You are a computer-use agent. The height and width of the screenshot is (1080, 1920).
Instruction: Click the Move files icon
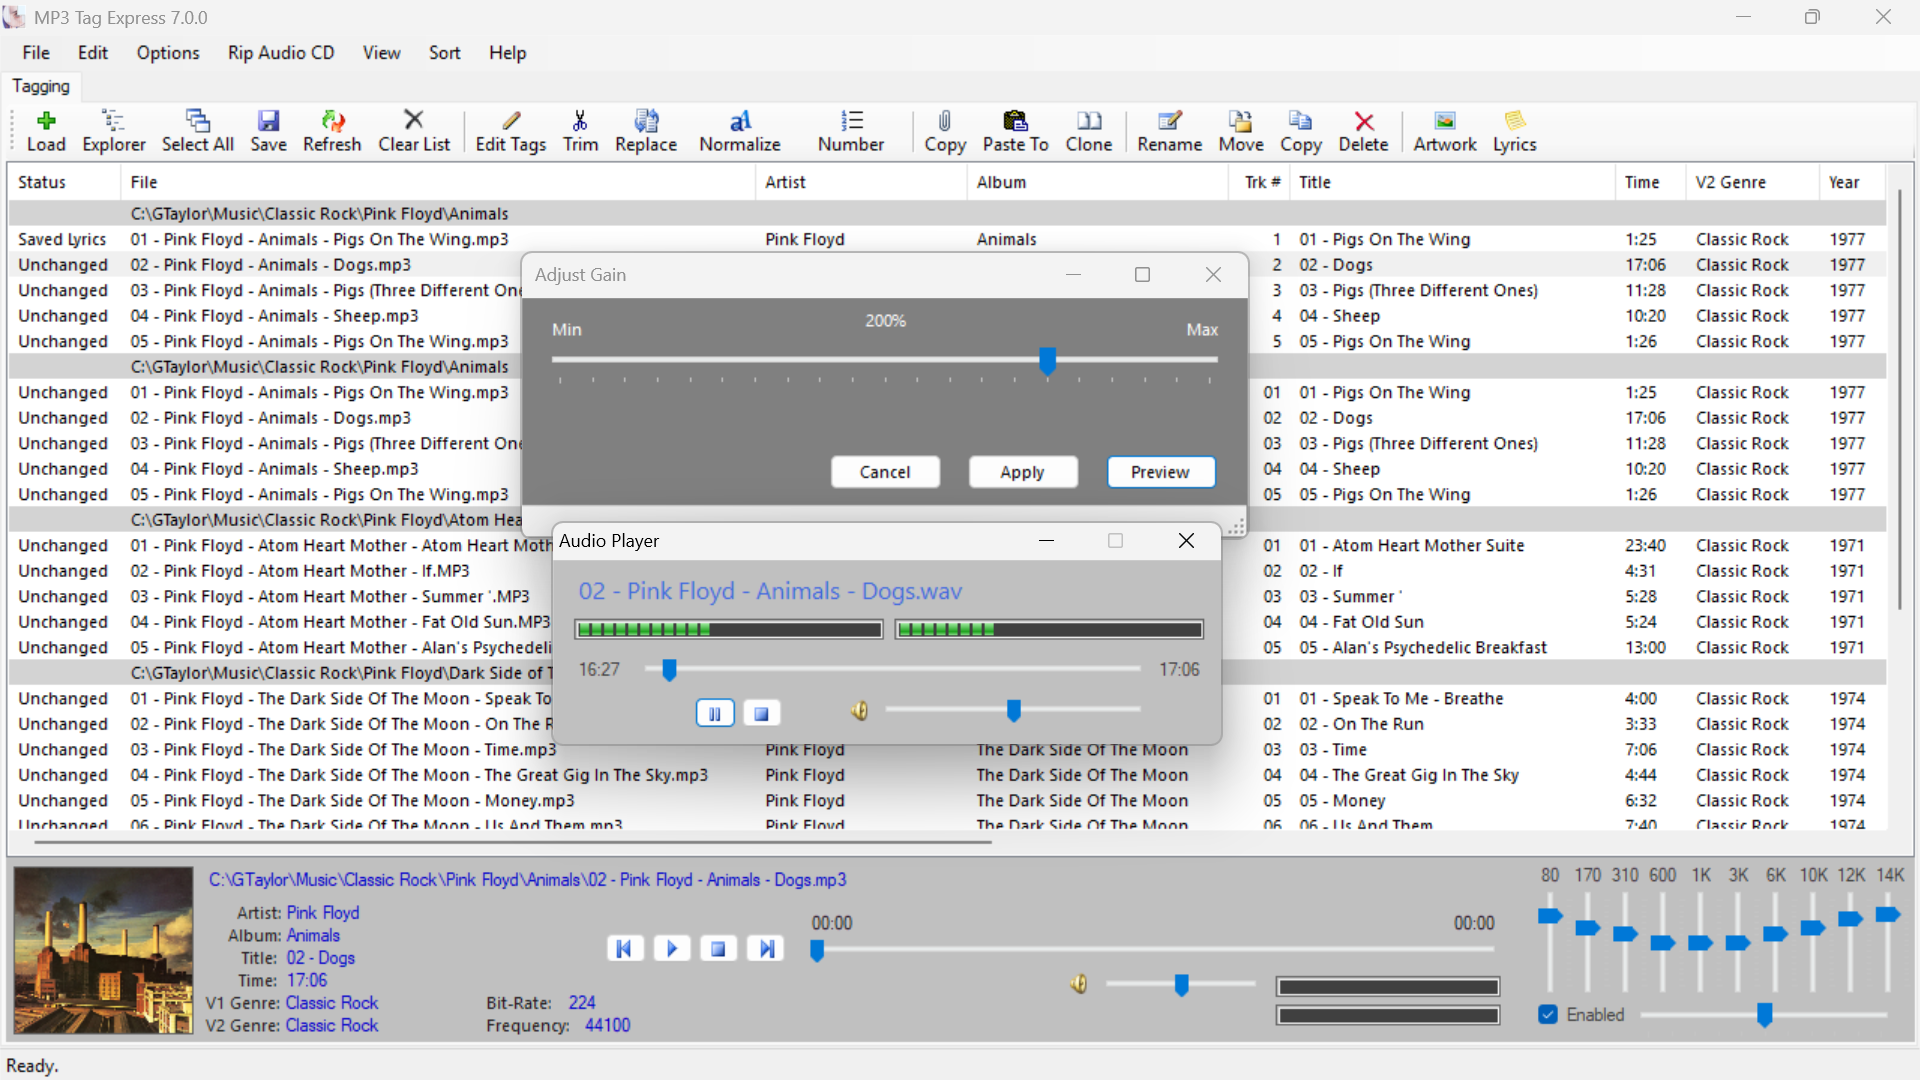click(x=1241, y=131)
